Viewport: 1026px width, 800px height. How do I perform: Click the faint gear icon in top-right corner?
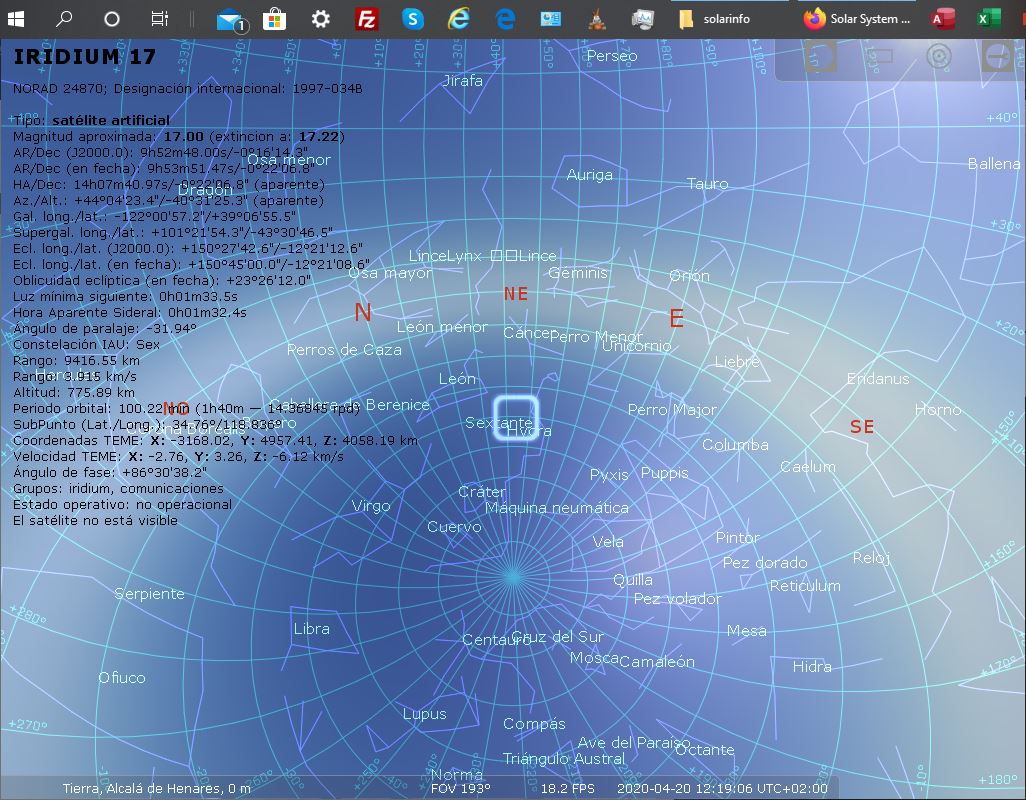point(938,56)
